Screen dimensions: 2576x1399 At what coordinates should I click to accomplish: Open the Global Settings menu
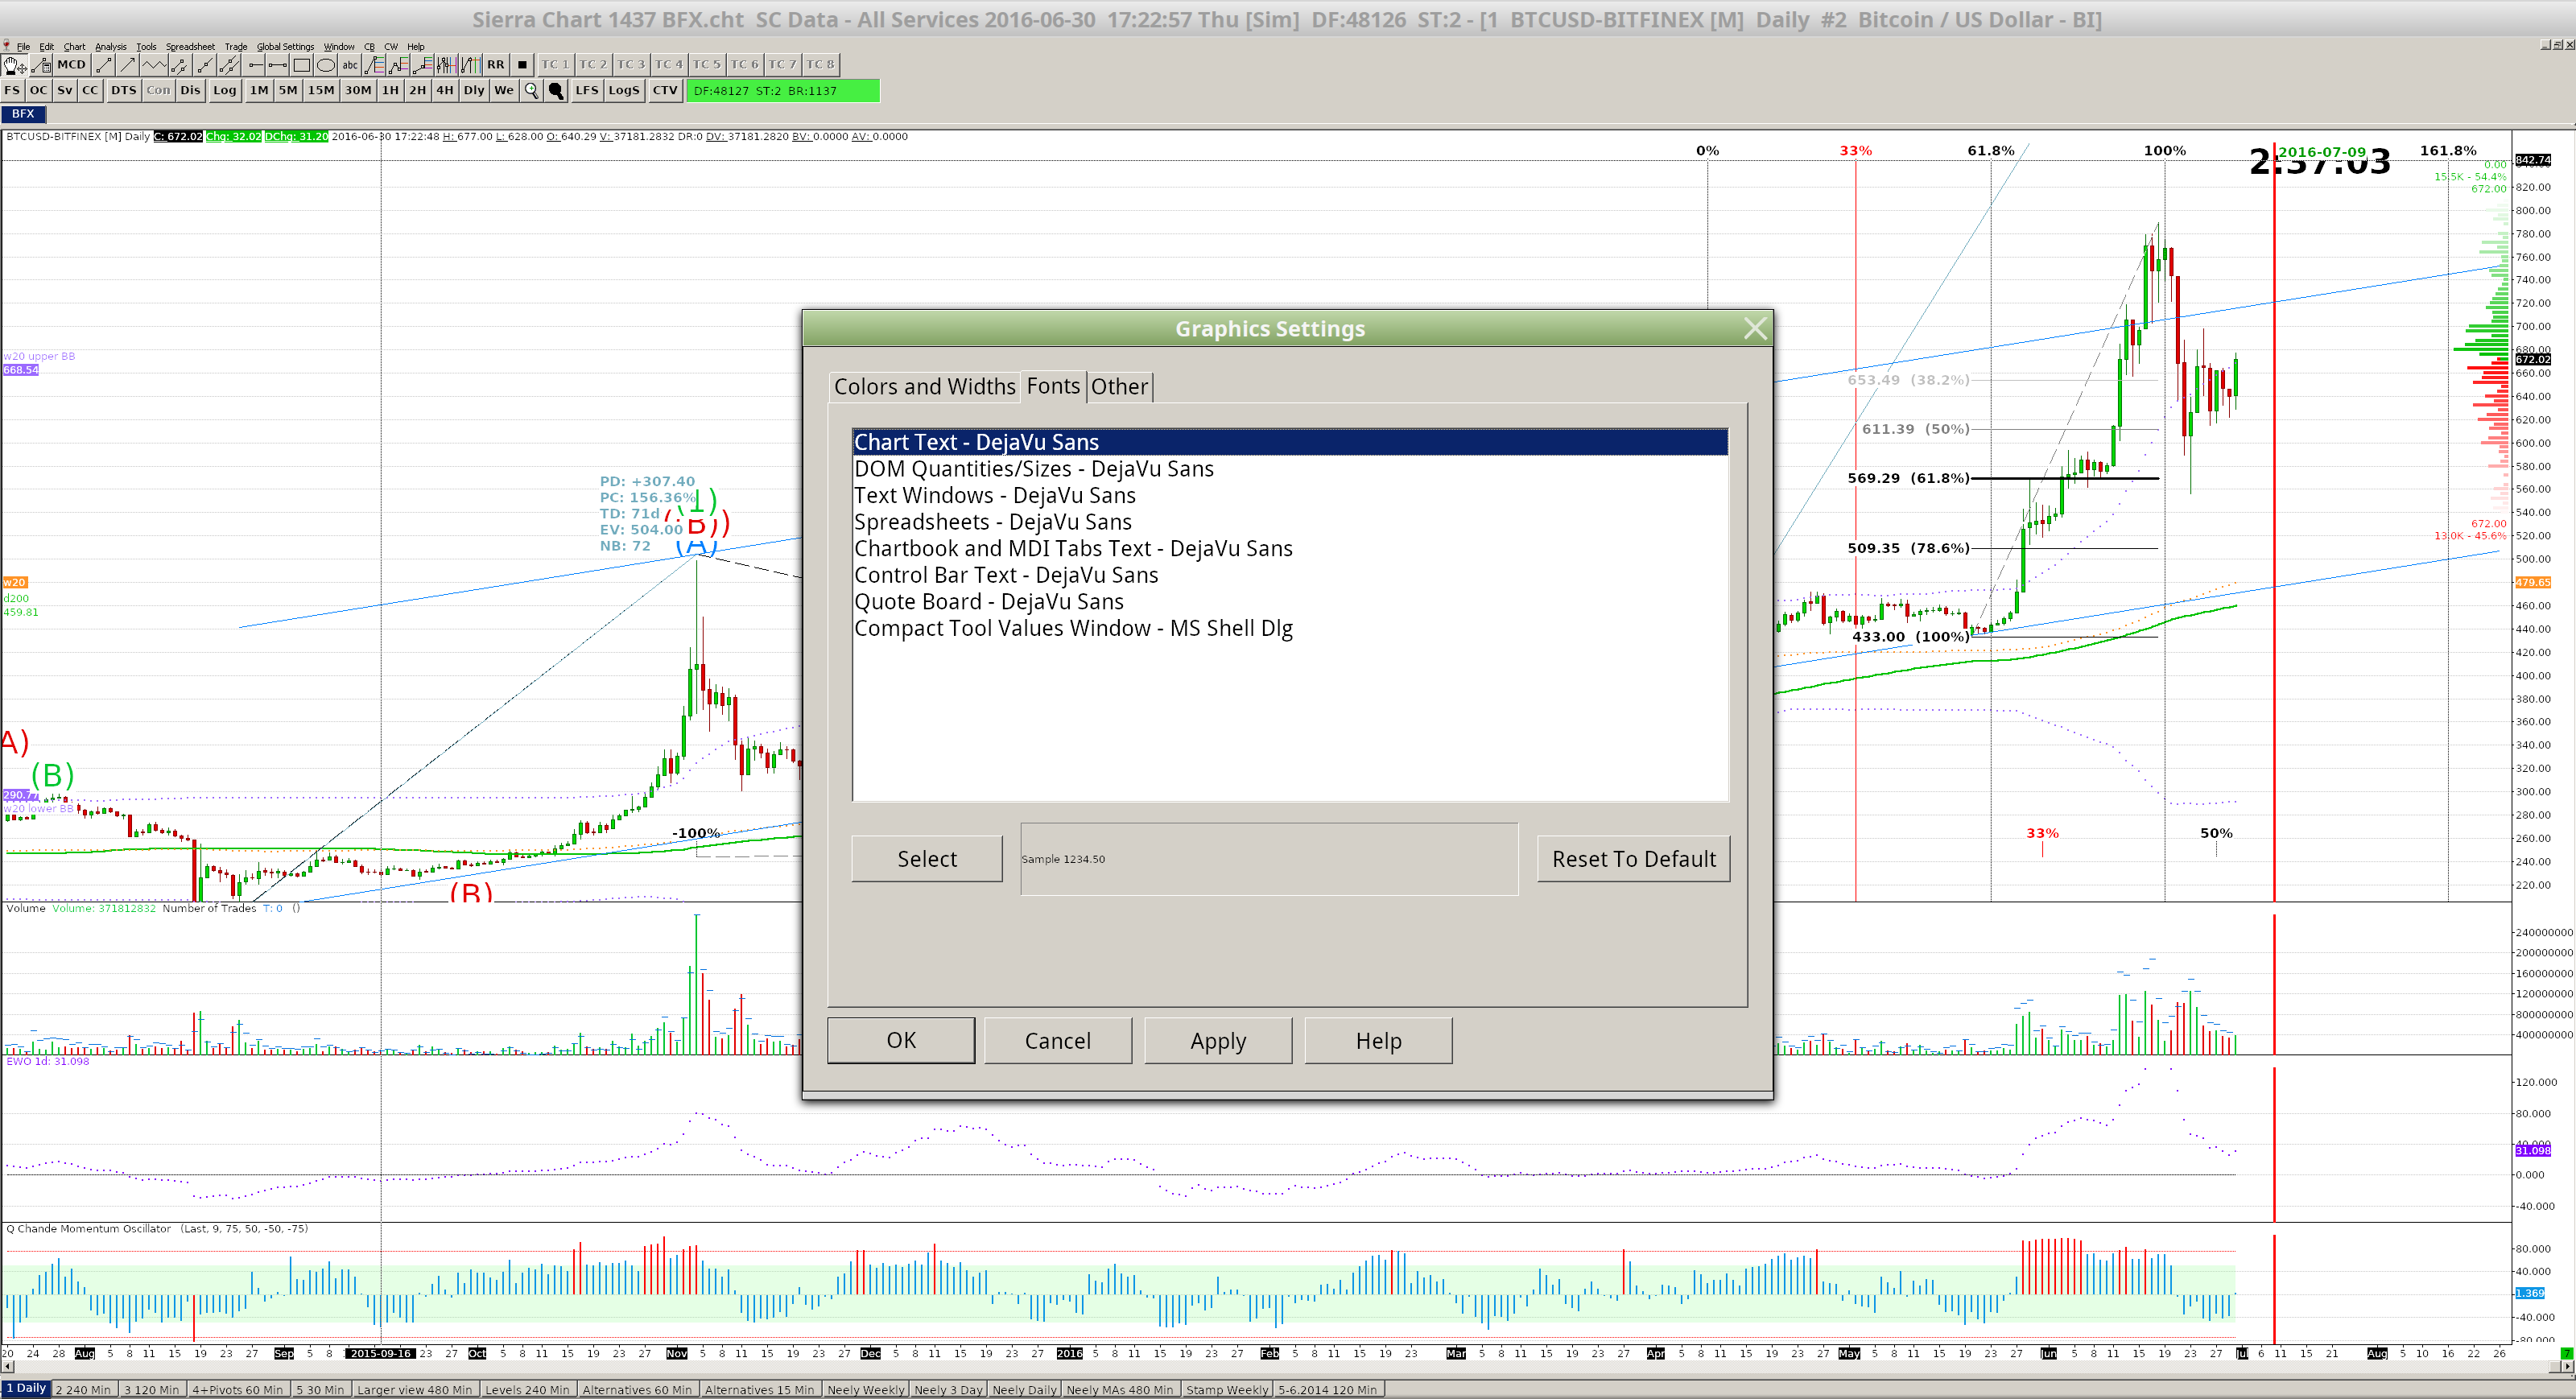(x=285, y=47)
